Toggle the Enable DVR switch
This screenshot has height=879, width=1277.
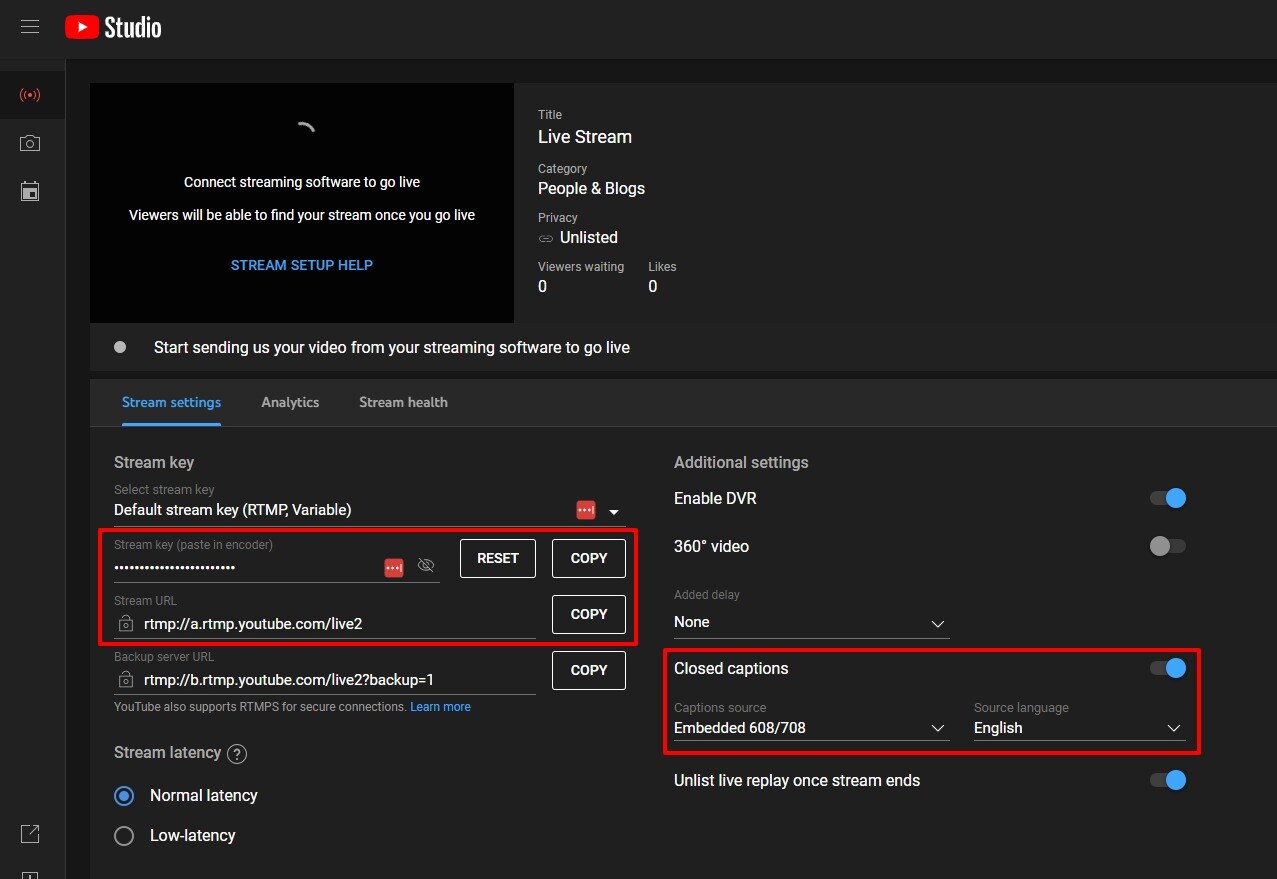pyautogui.click(x=1168, y=498)
